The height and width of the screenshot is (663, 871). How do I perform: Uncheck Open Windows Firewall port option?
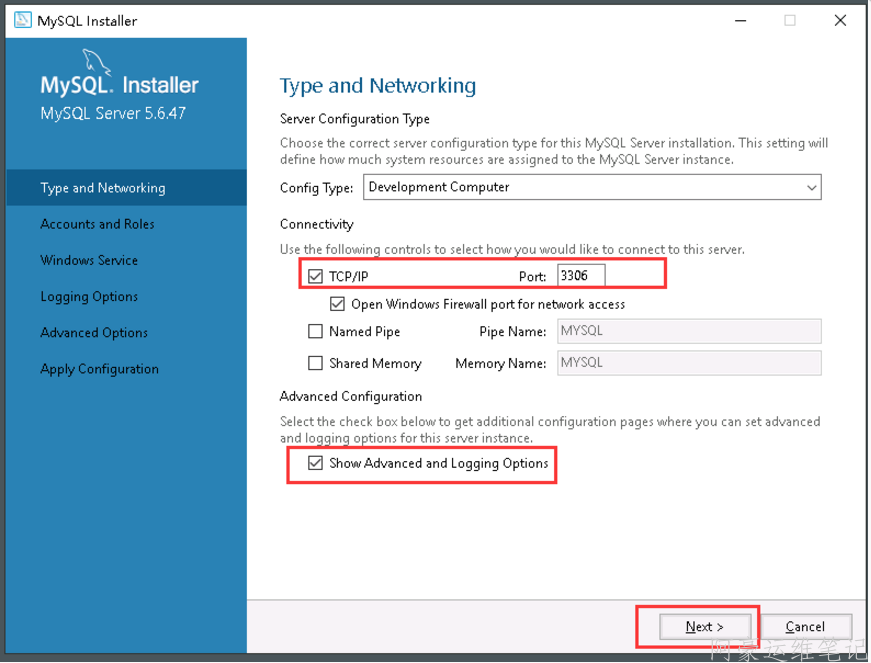click(337, 304)
